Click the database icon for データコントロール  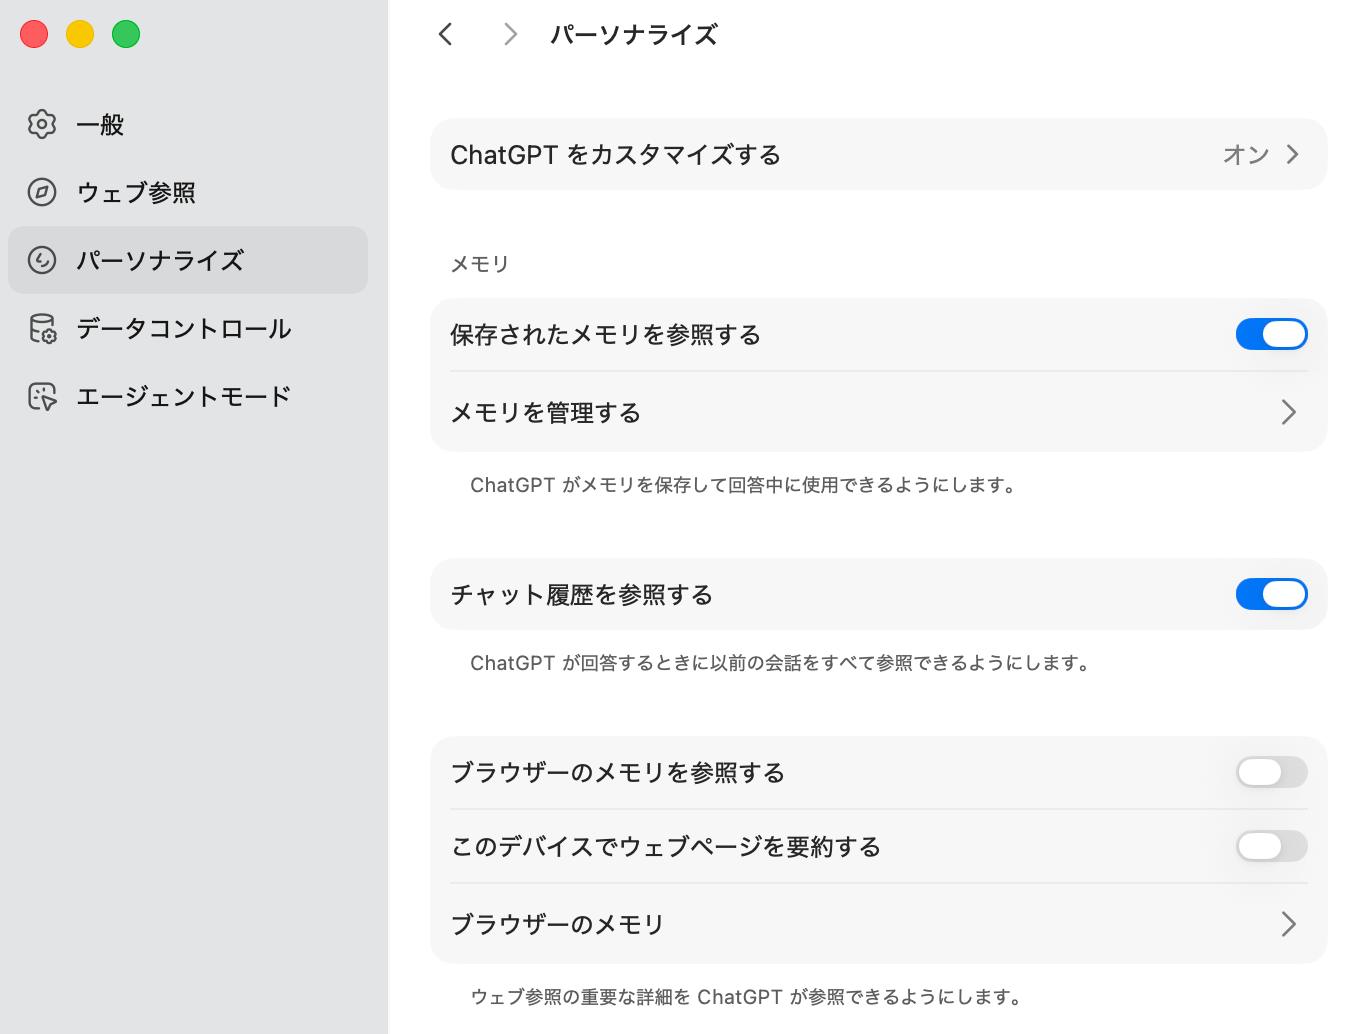(x=42, y=328)
